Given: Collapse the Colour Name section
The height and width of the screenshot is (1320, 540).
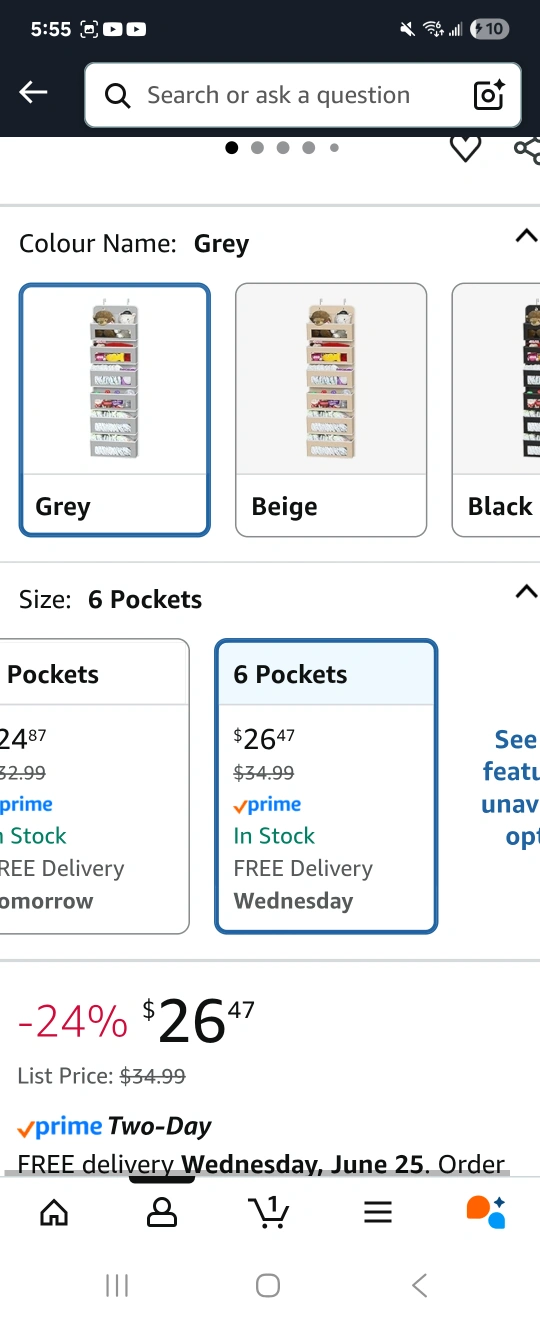Looking at the screenshot, I should pos(525,236).
